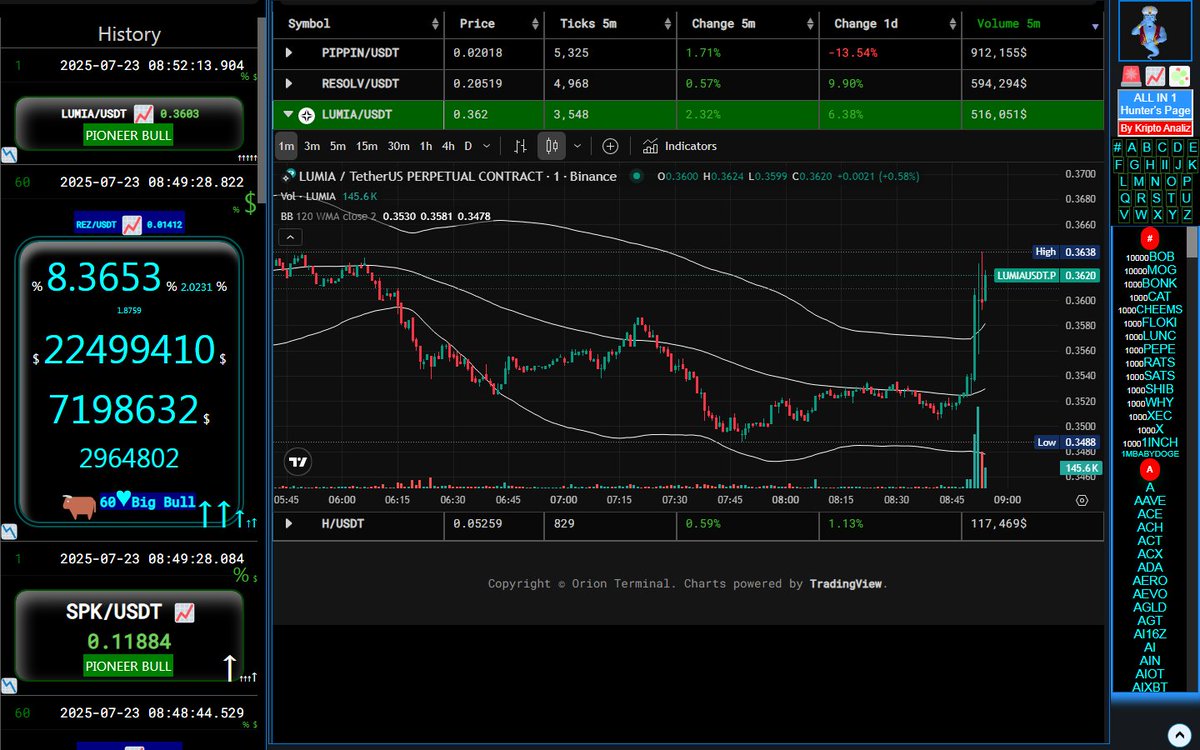Open ADA in the coin list
Viewport: 1200px width, 750px height.
[x=1150, y=567]
